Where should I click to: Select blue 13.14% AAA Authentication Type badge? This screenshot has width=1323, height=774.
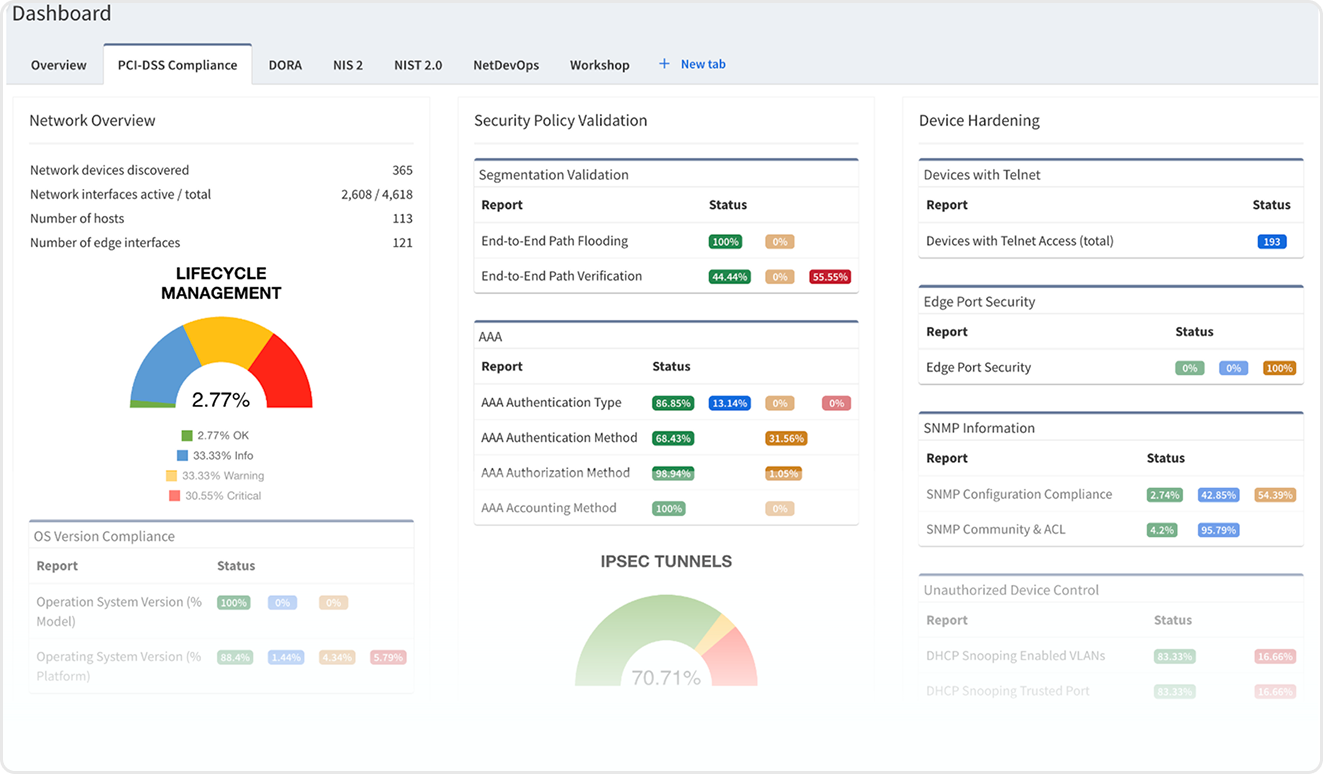coord(729,403)
